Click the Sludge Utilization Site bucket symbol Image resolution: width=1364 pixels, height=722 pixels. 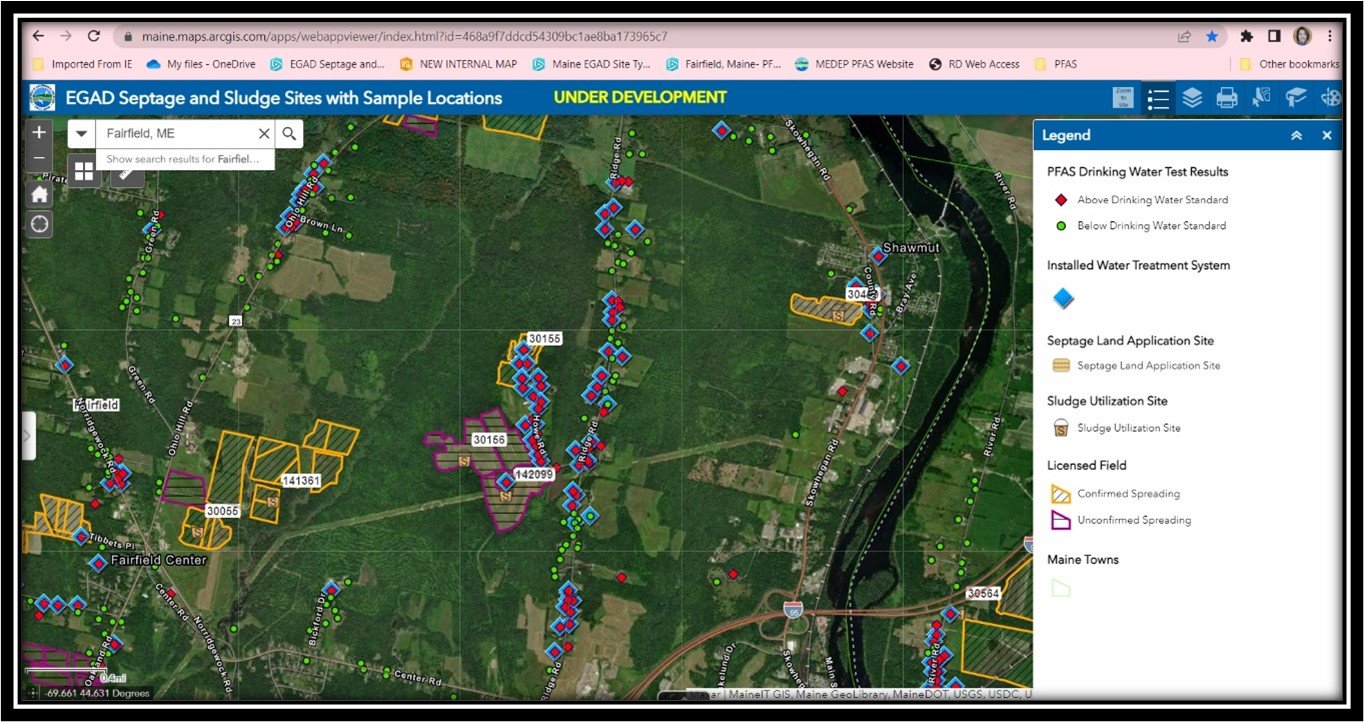coord(1061,427)
